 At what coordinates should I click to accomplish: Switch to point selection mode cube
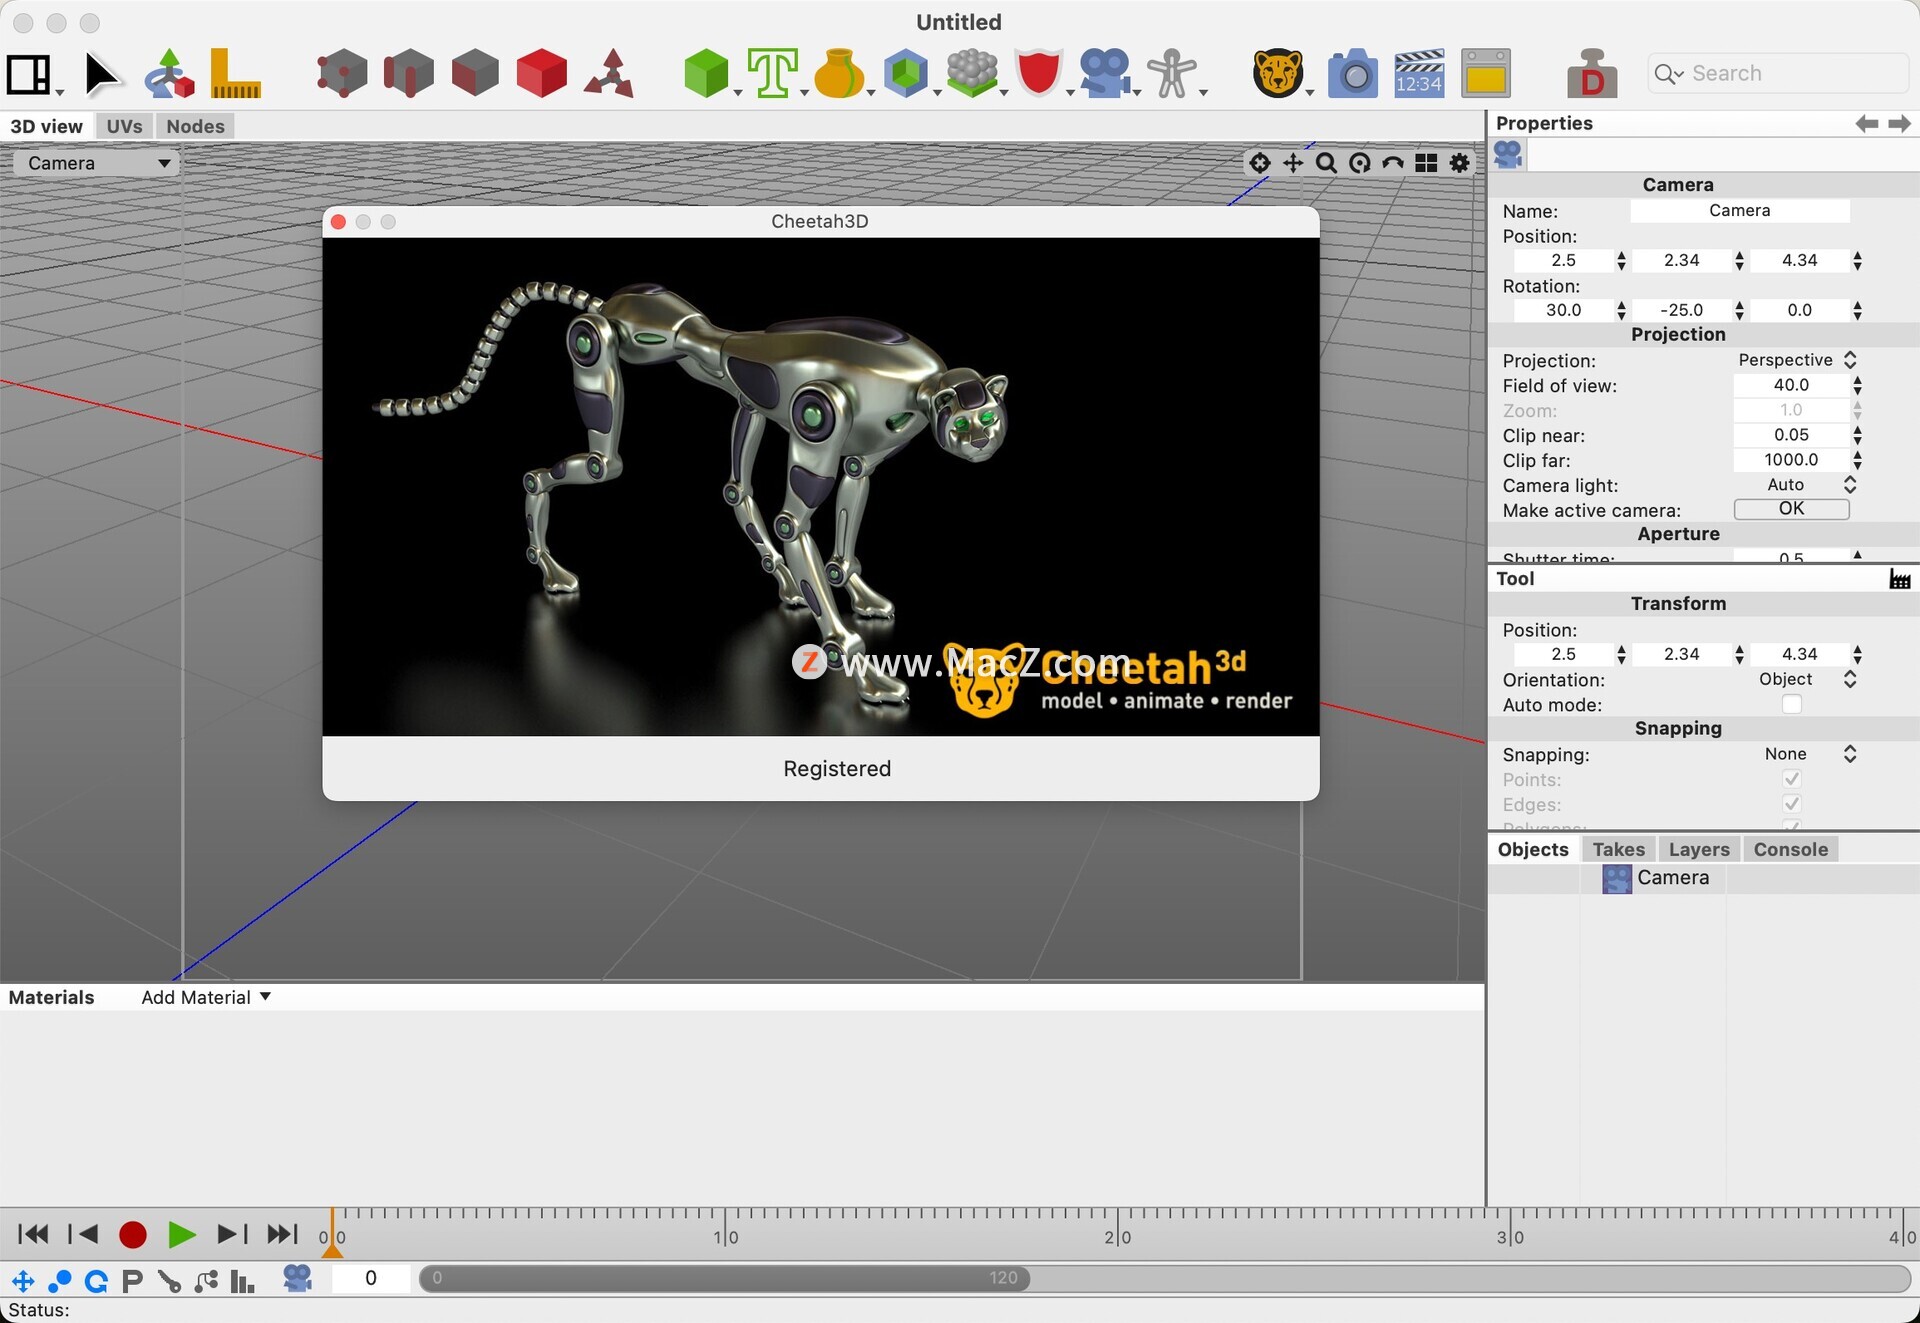(x=342, y=74)
